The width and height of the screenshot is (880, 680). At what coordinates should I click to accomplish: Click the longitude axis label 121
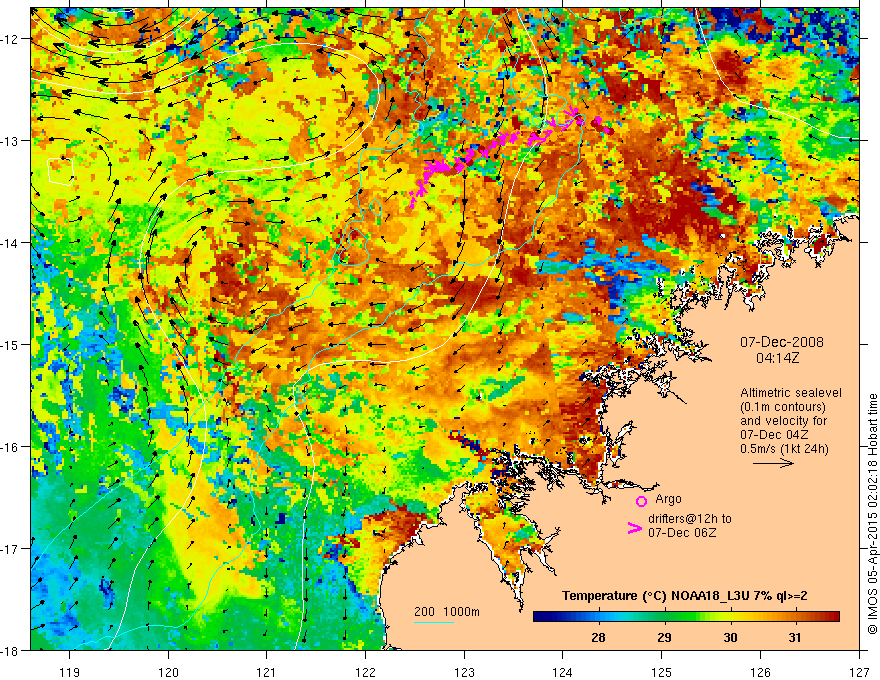[x=267, y=672]
